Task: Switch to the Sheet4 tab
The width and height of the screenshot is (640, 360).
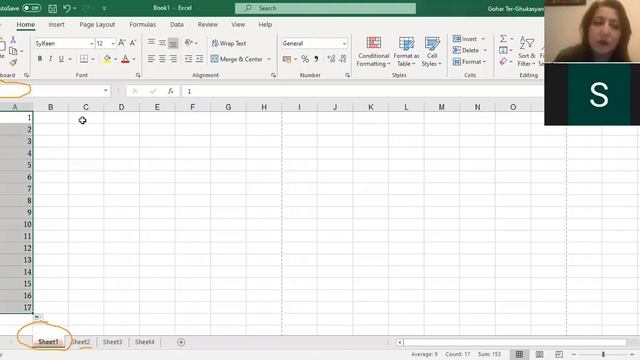Action: click(x=144, y=342)
